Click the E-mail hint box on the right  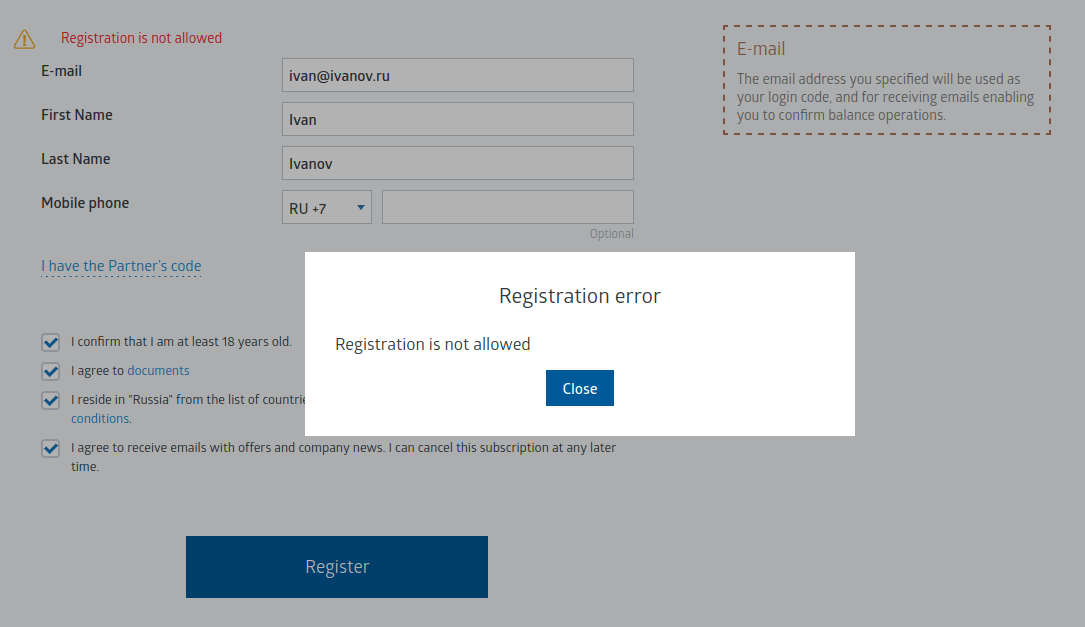pos(886,80)
